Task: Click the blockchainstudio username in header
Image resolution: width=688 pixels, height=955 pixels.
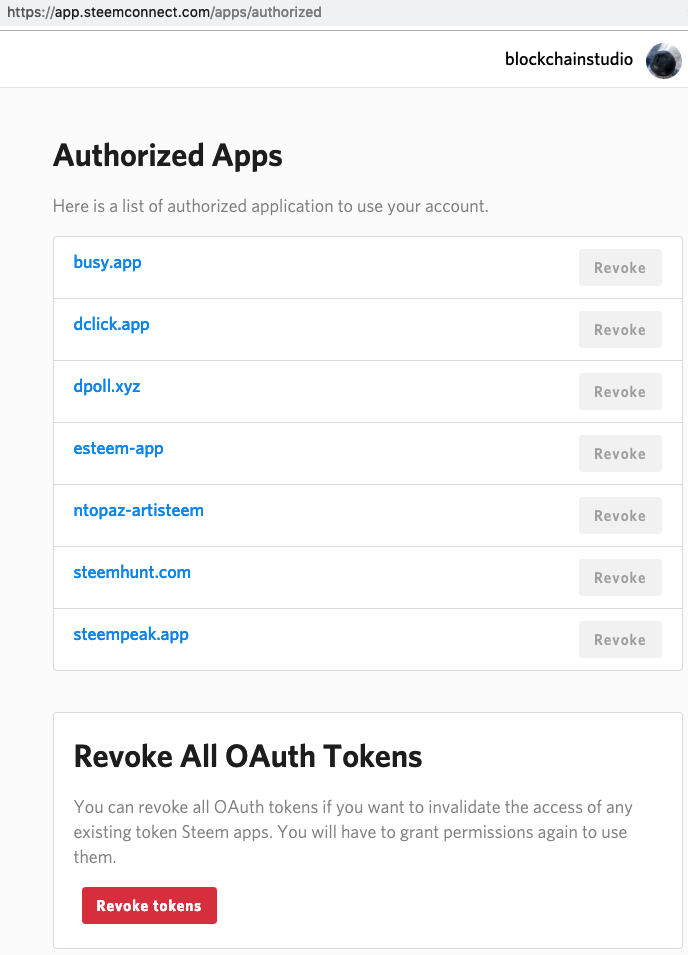Action: [569, 59]
